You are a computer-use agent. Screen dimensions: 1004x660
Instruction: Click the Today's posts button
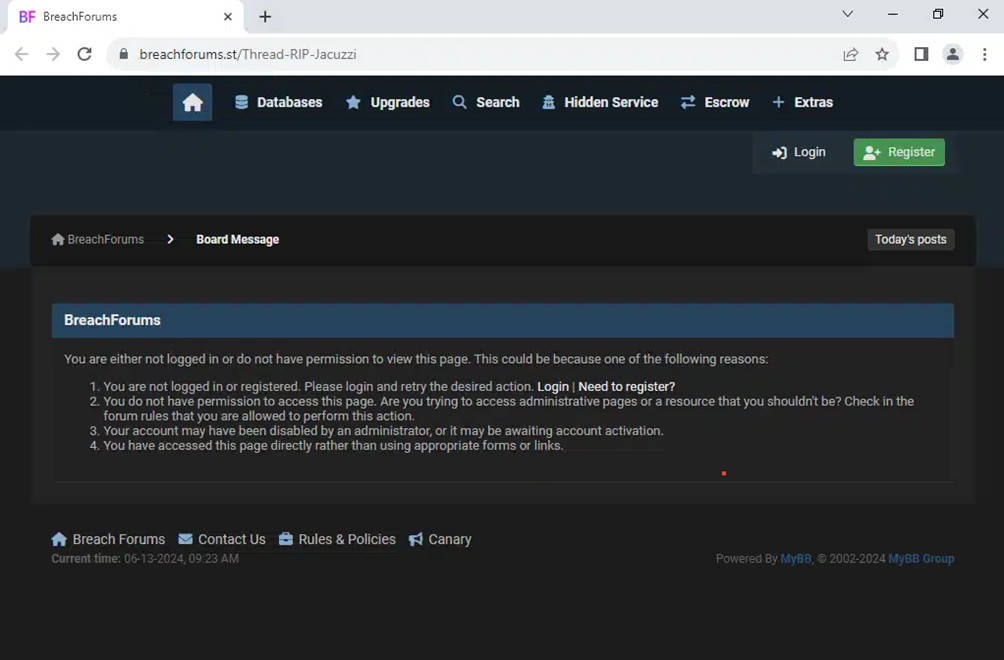point(910,239)
